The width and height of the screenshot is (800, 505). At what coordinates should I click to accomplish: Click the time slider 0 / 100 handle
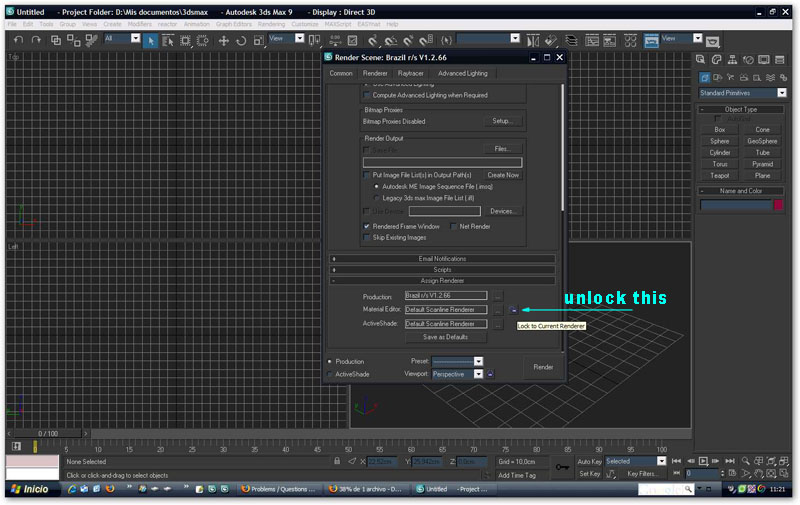click(x=48, y=434)
